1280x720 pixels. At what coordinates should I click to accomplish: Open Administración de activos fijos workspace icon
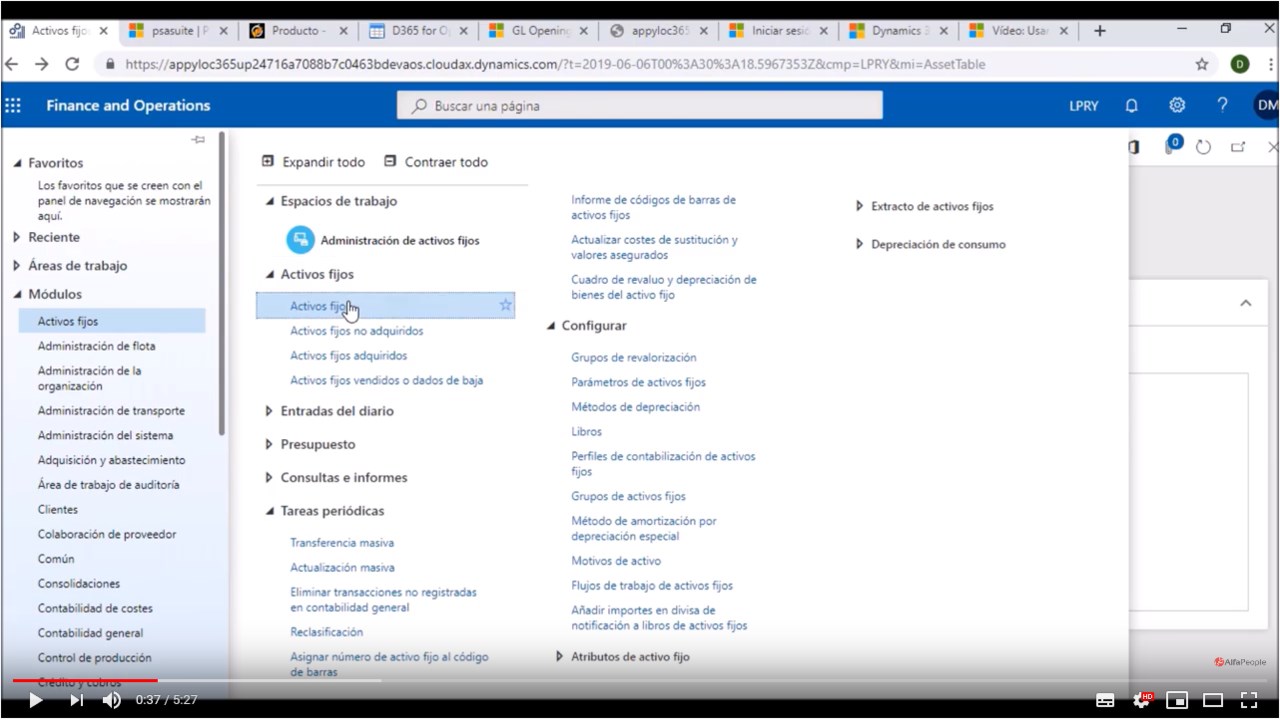coord(300,240)
